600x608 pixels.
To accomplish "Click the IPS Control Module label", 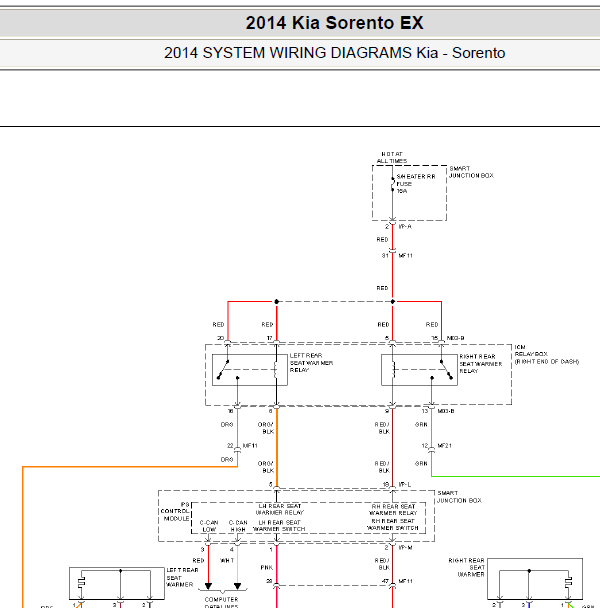I will (x=175, y=511).
